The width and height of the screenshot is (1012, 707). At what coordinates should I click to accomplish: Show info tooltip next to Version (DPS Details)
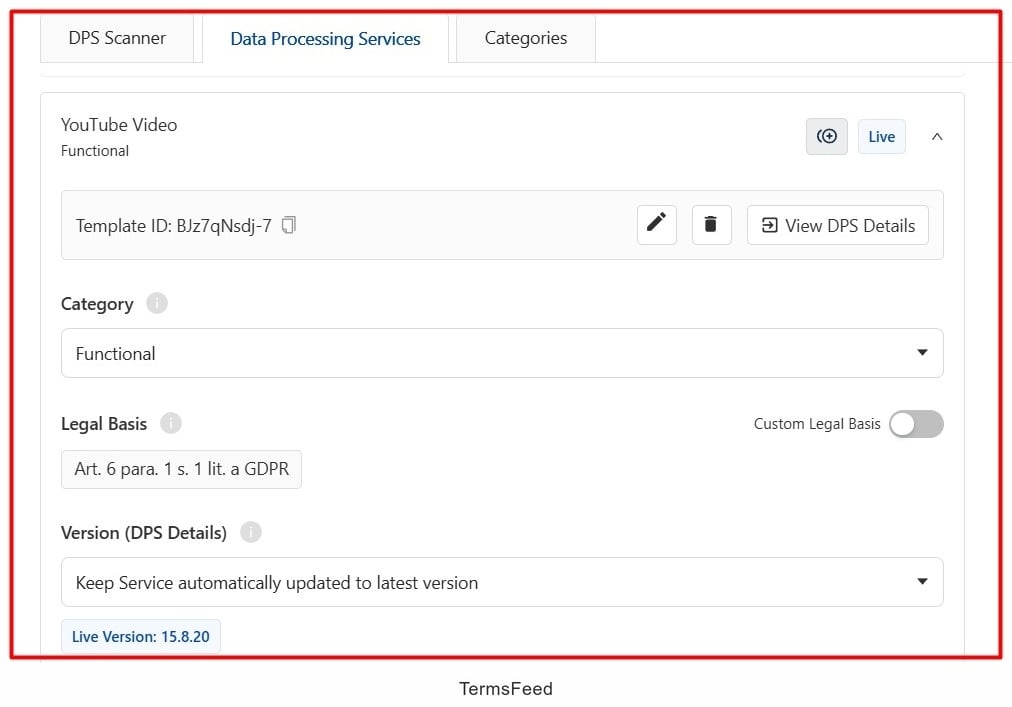[251, 532]
